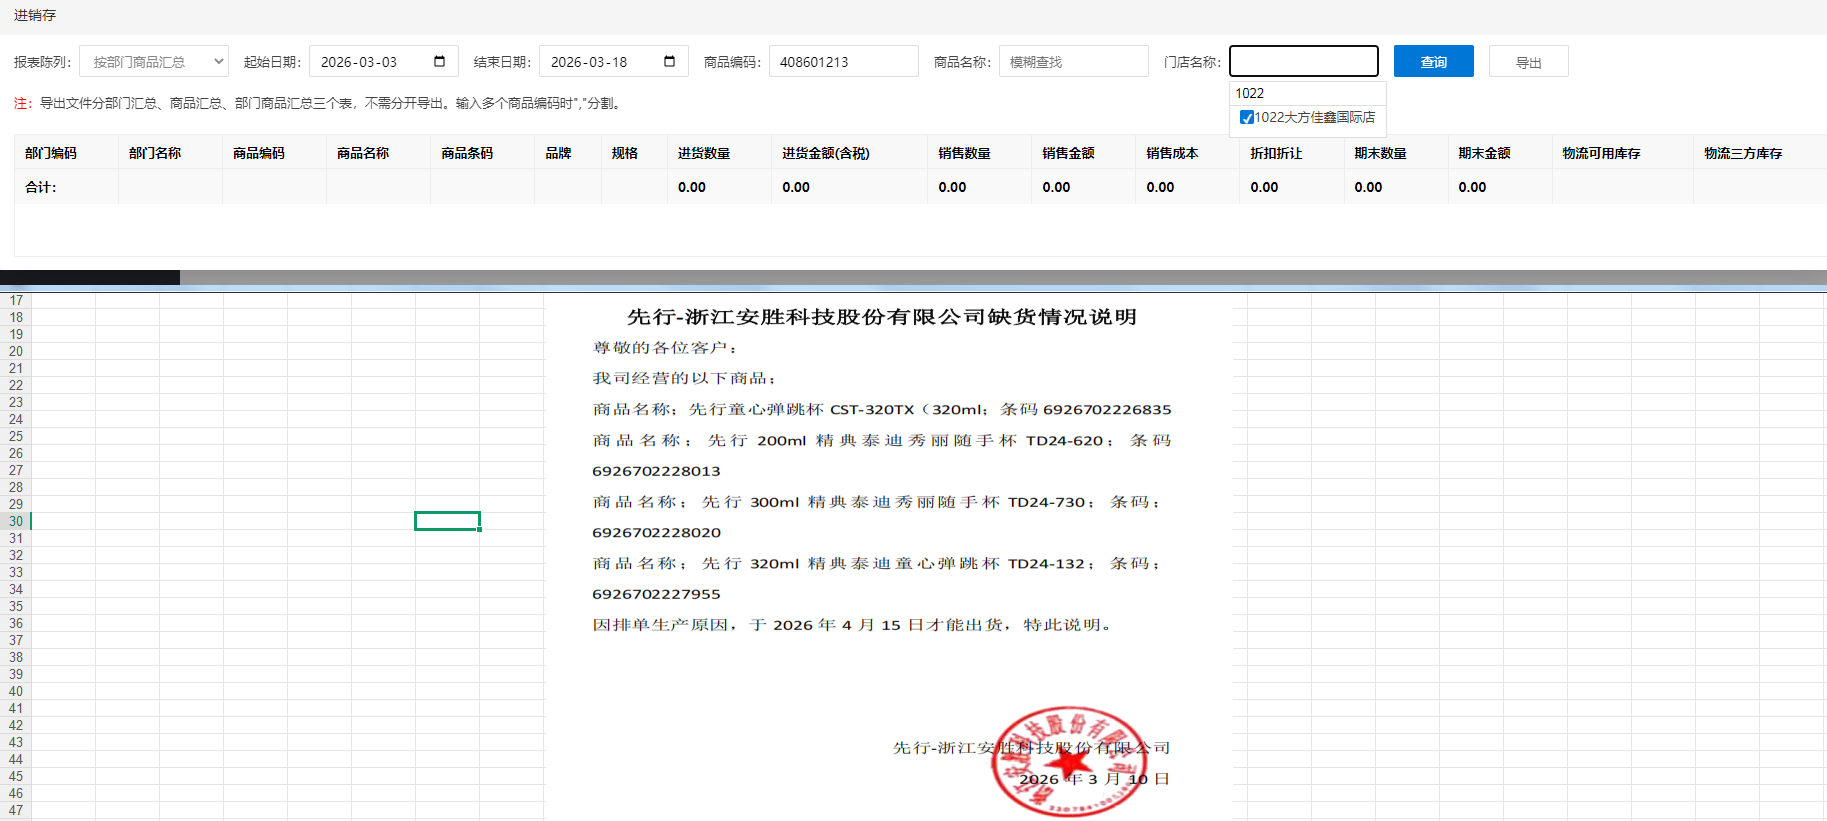This screenshot has width=1827, height=821.
Task: Select spreadsheet row header 30
Action: click(x=16, y=521)
